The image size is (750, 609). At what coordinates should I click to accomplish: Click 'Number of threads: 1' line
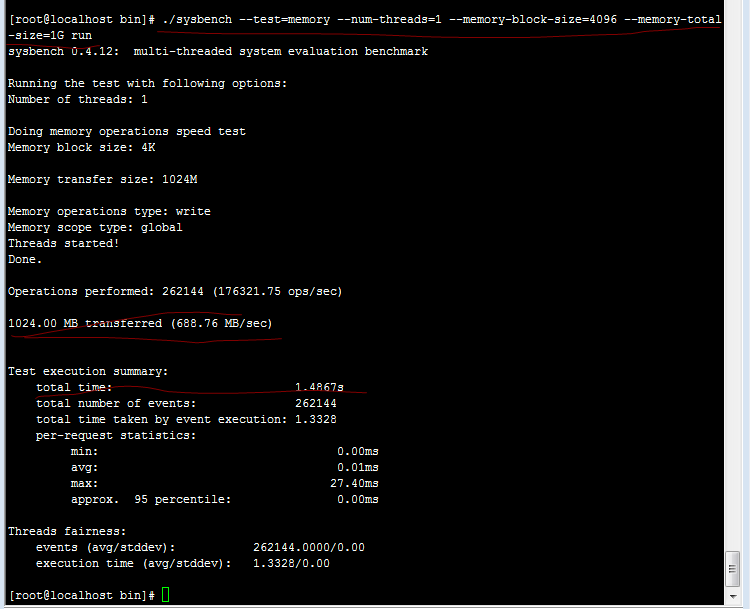tap(77, 100)
